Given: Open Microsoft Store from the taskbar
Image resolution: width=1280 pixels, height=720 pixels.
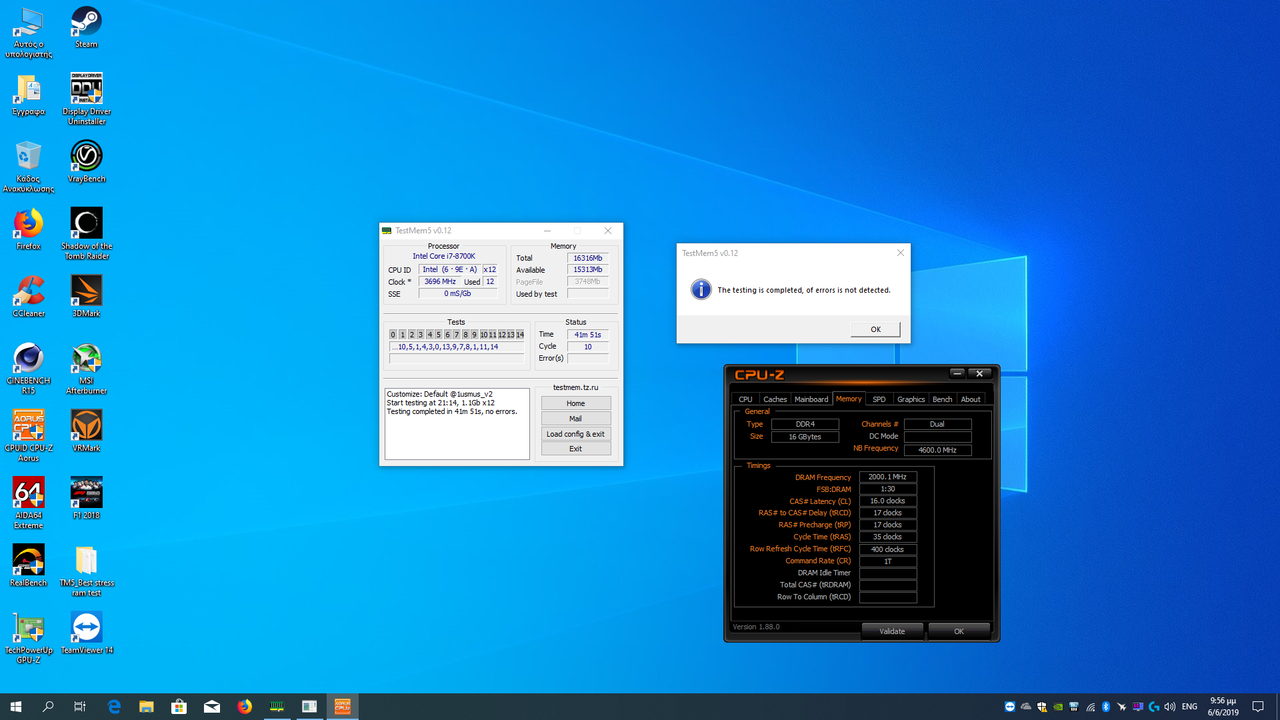Looking at the screenshot, I should (180, 706).
